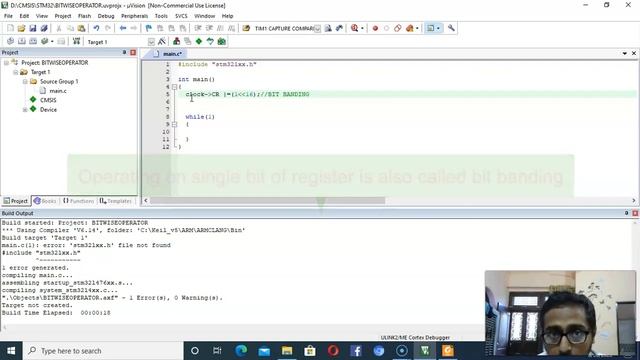This screenshot has width=640, height=360.
Task: Select the Project panel tab
Action: coord(16,201)
